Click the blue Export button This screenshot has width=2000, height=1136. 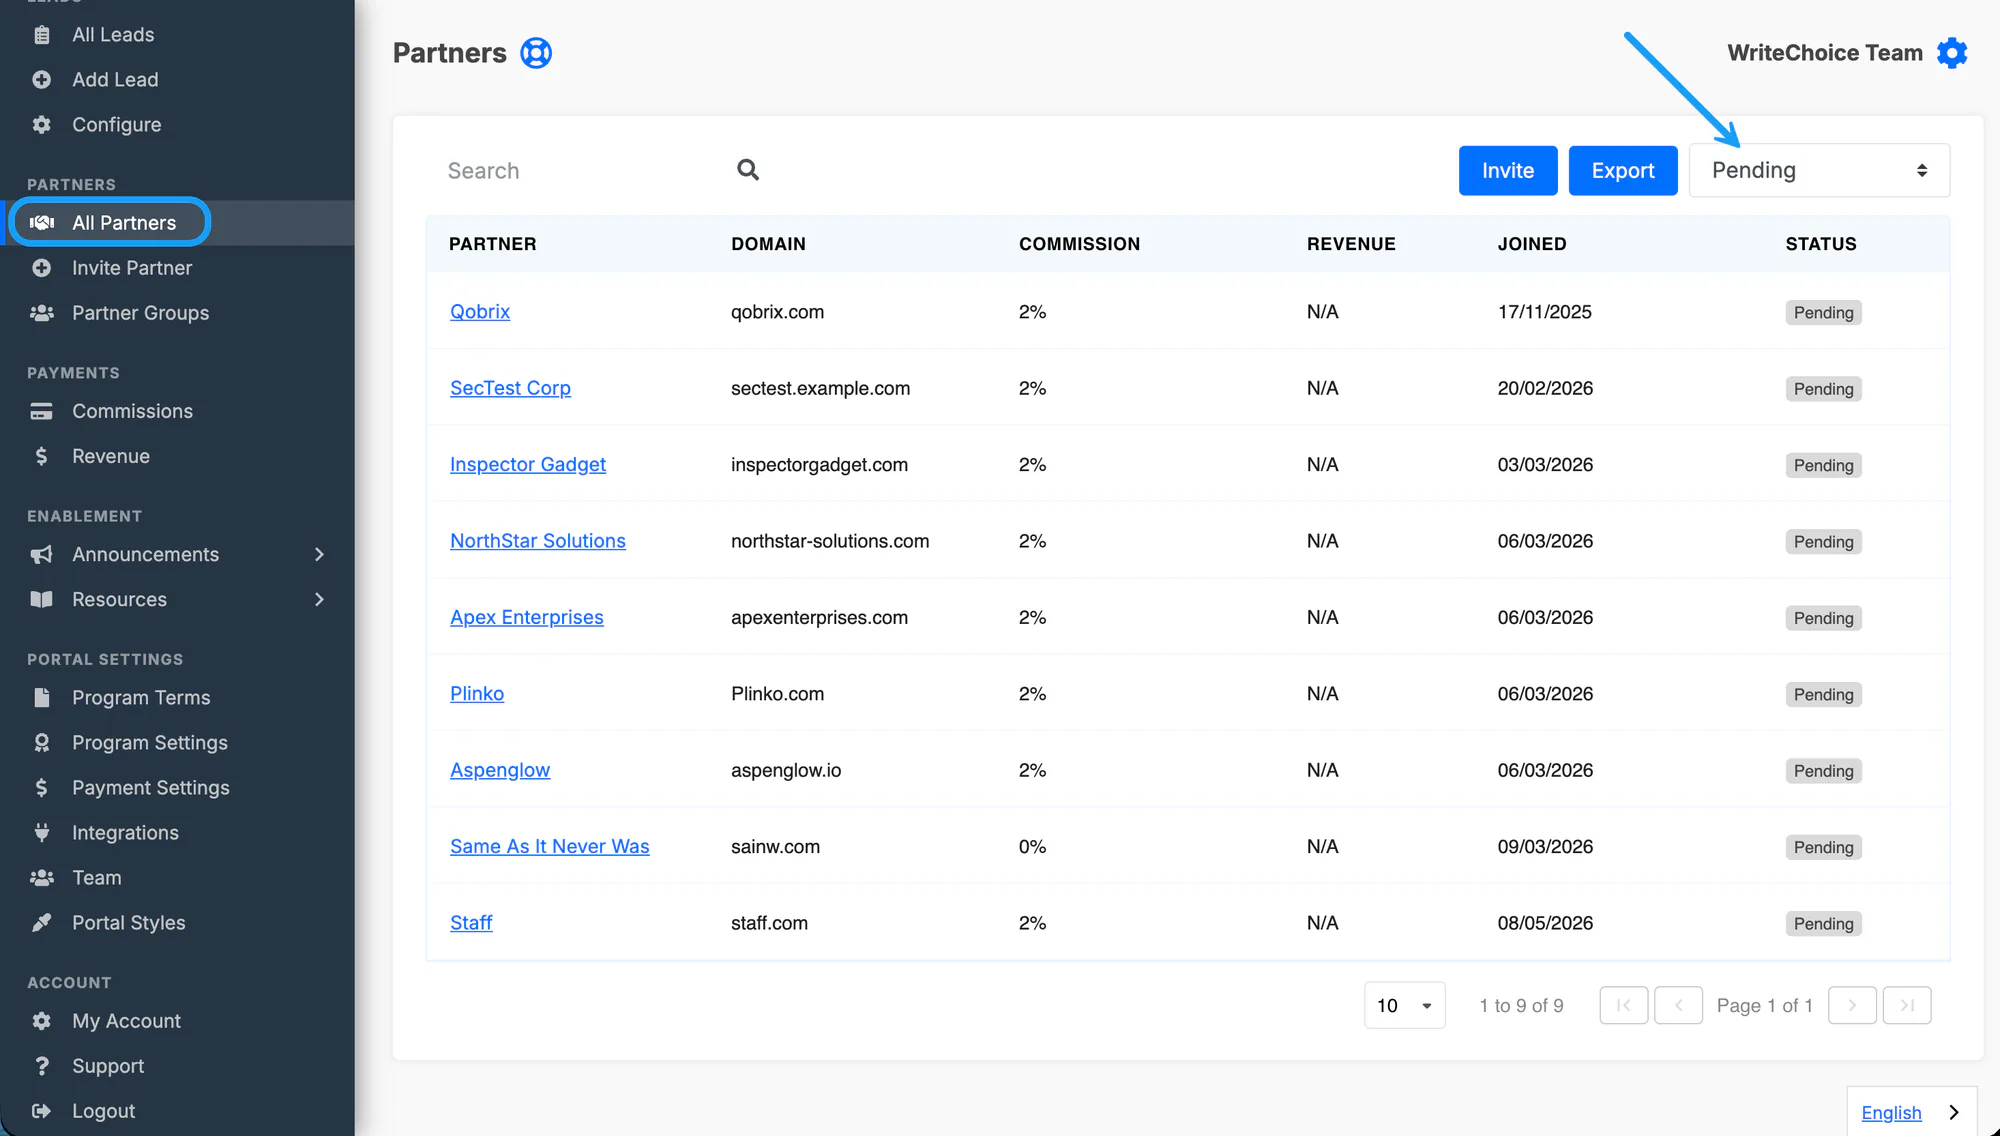1623,170
